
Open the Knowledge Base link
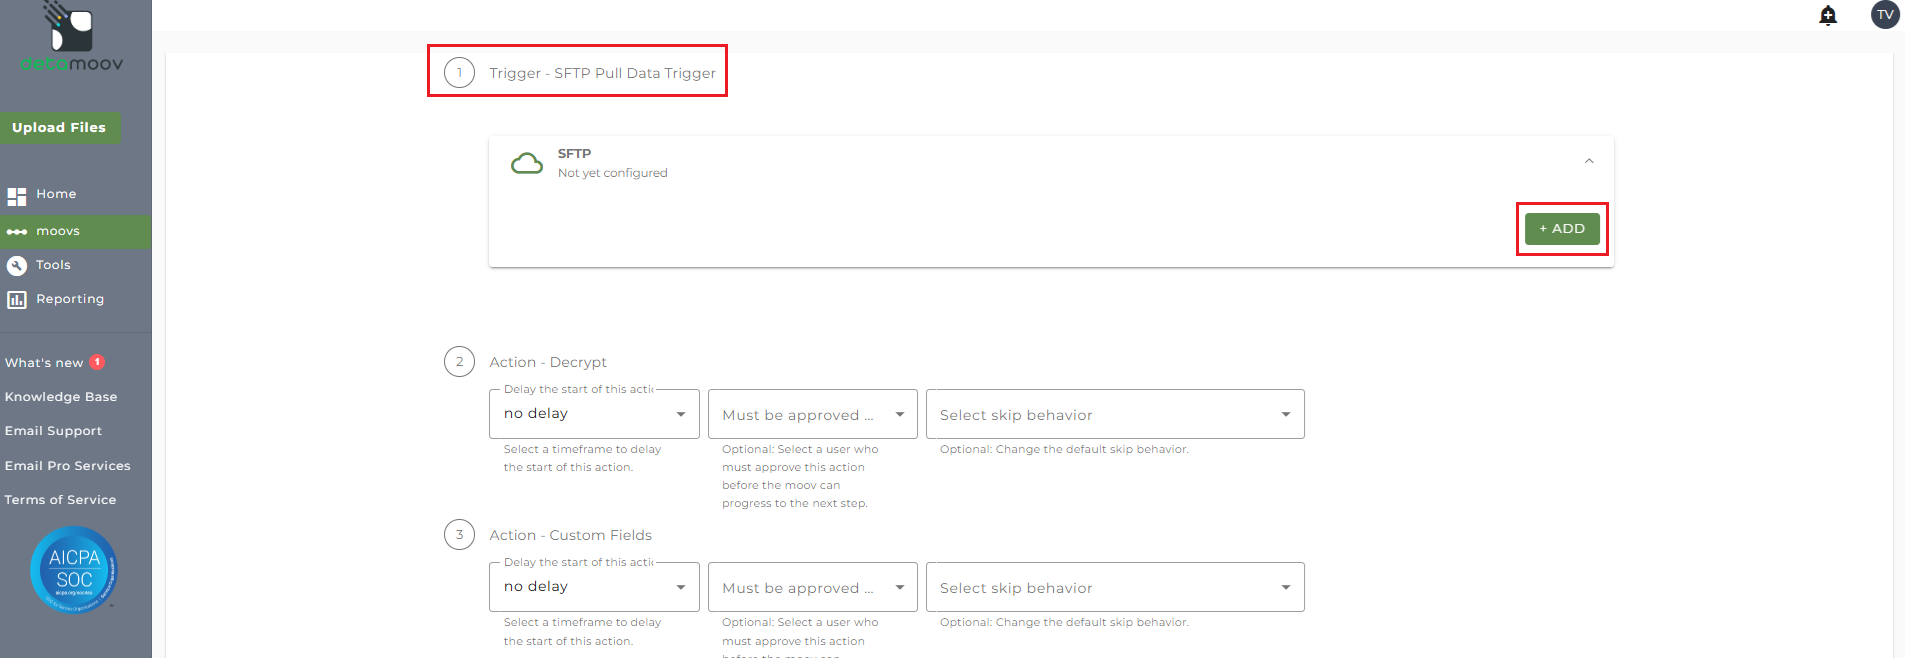[x=61, y=397]
